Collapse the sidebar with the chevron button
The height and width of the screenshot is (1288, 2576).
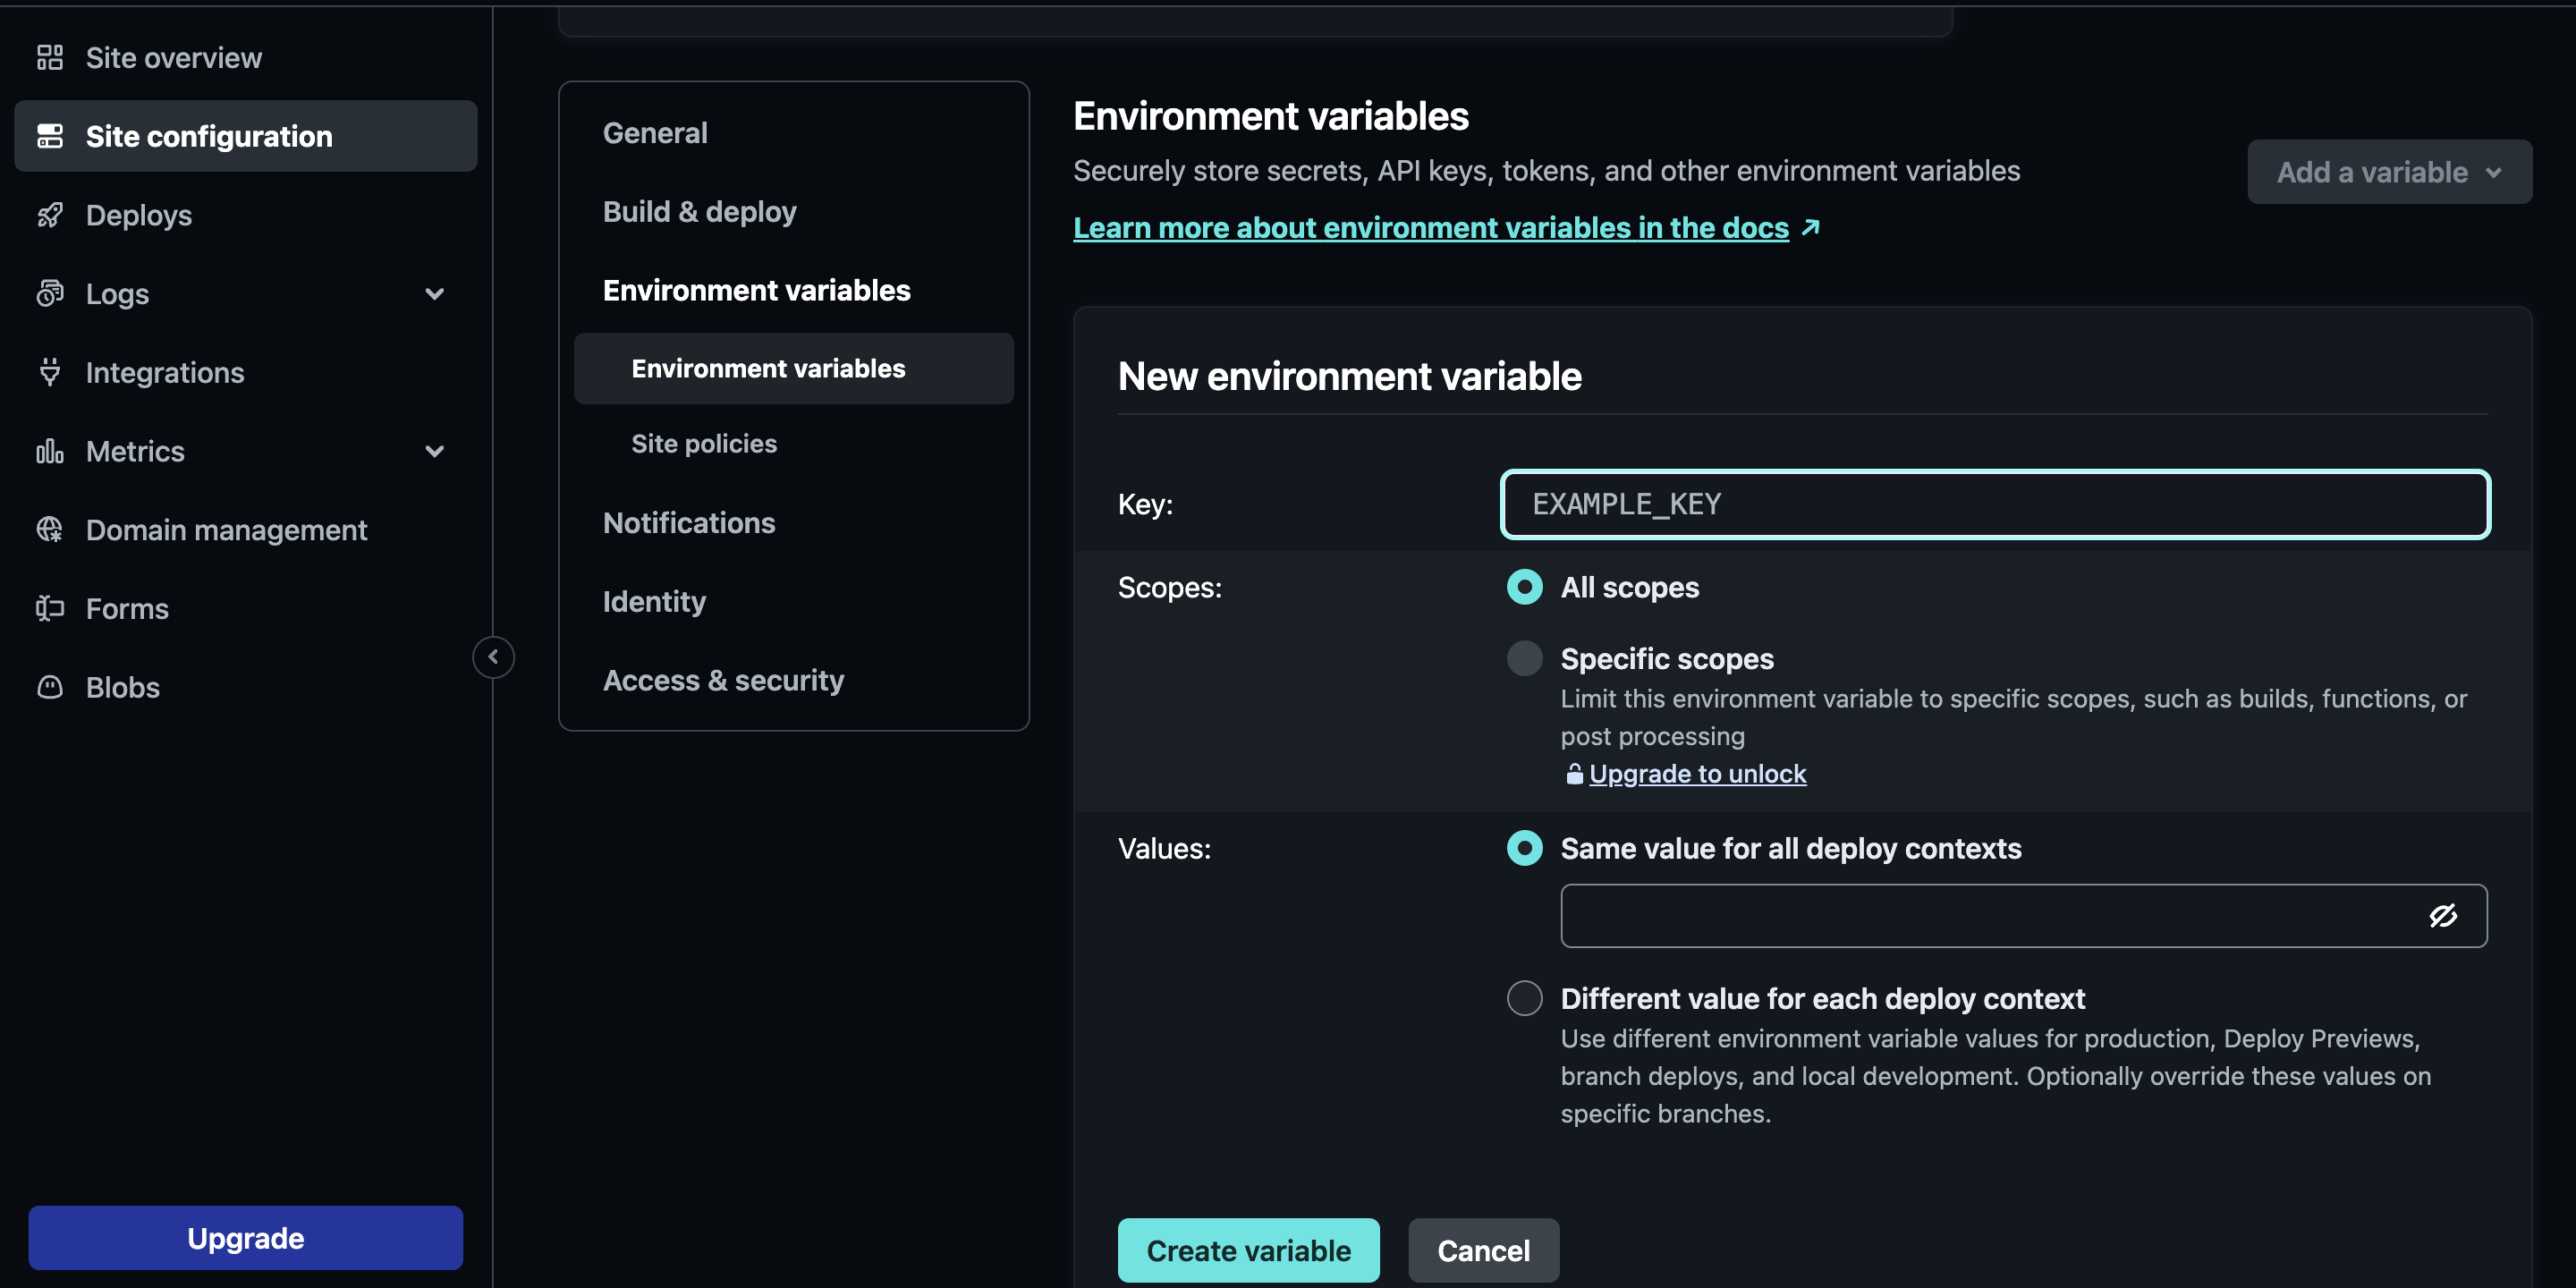493,657
